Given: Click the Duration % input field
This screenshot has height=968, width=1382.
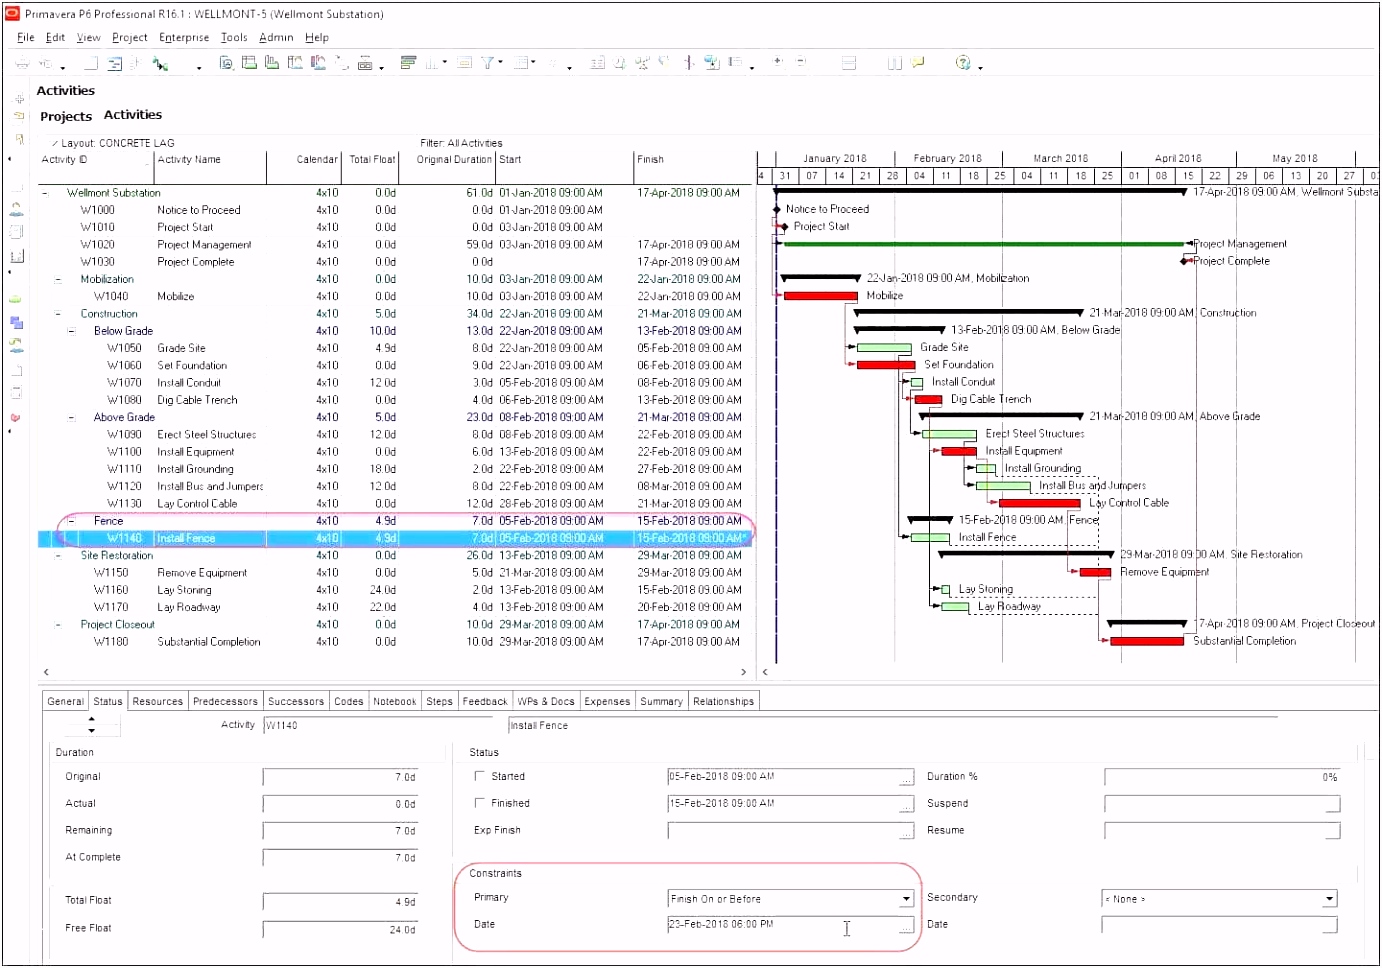Looking at the screenshot, I should click(x=1222, y=777).
